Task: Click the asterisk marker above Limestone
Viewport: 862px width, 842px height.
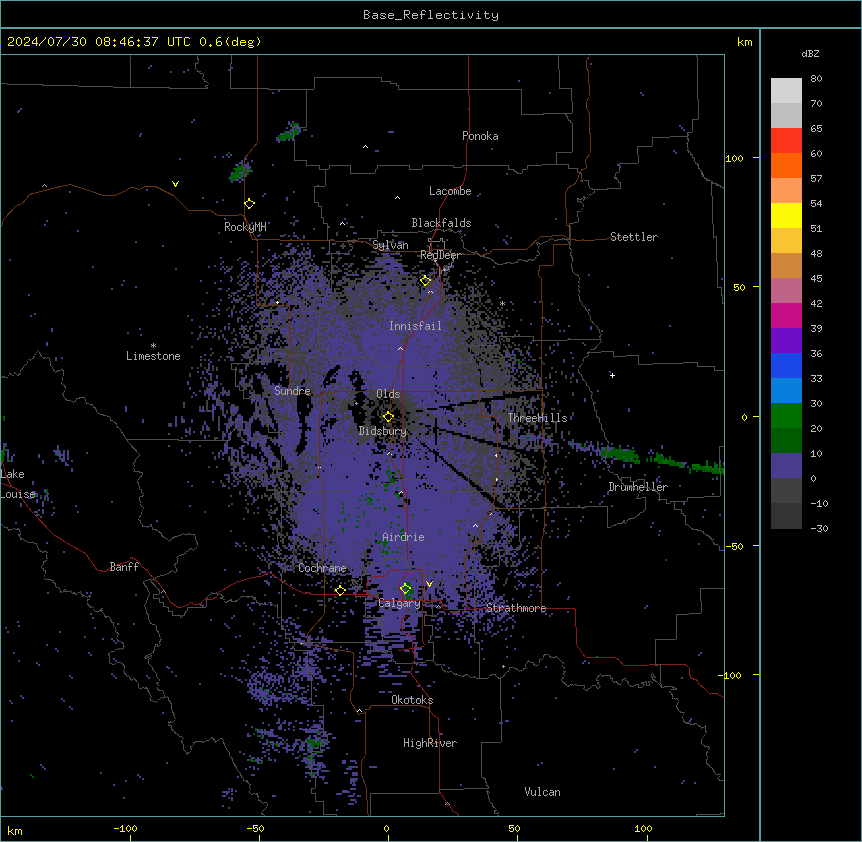Action: tap(153, 346)
